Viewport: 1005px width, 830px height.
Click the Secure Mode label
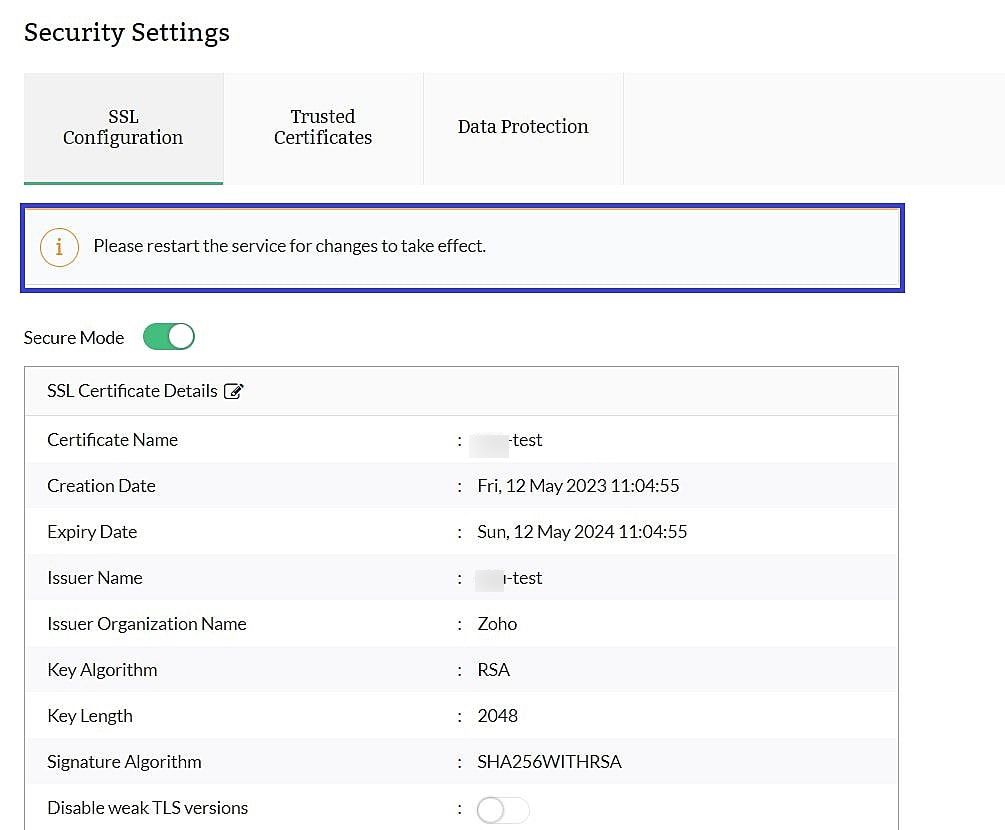point(74,338)
